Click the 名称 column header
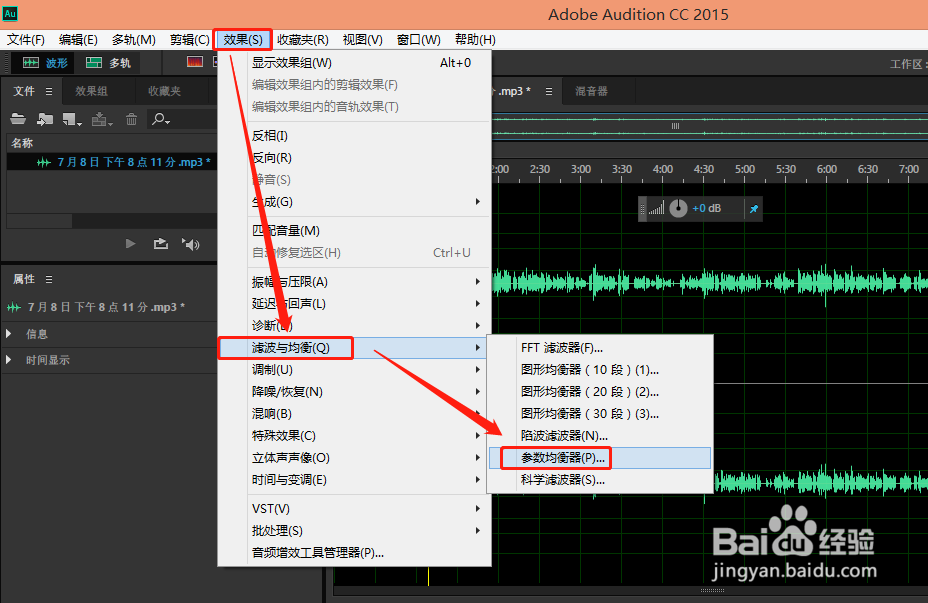This screenshot has width=928, height=603. pos(22,143)
